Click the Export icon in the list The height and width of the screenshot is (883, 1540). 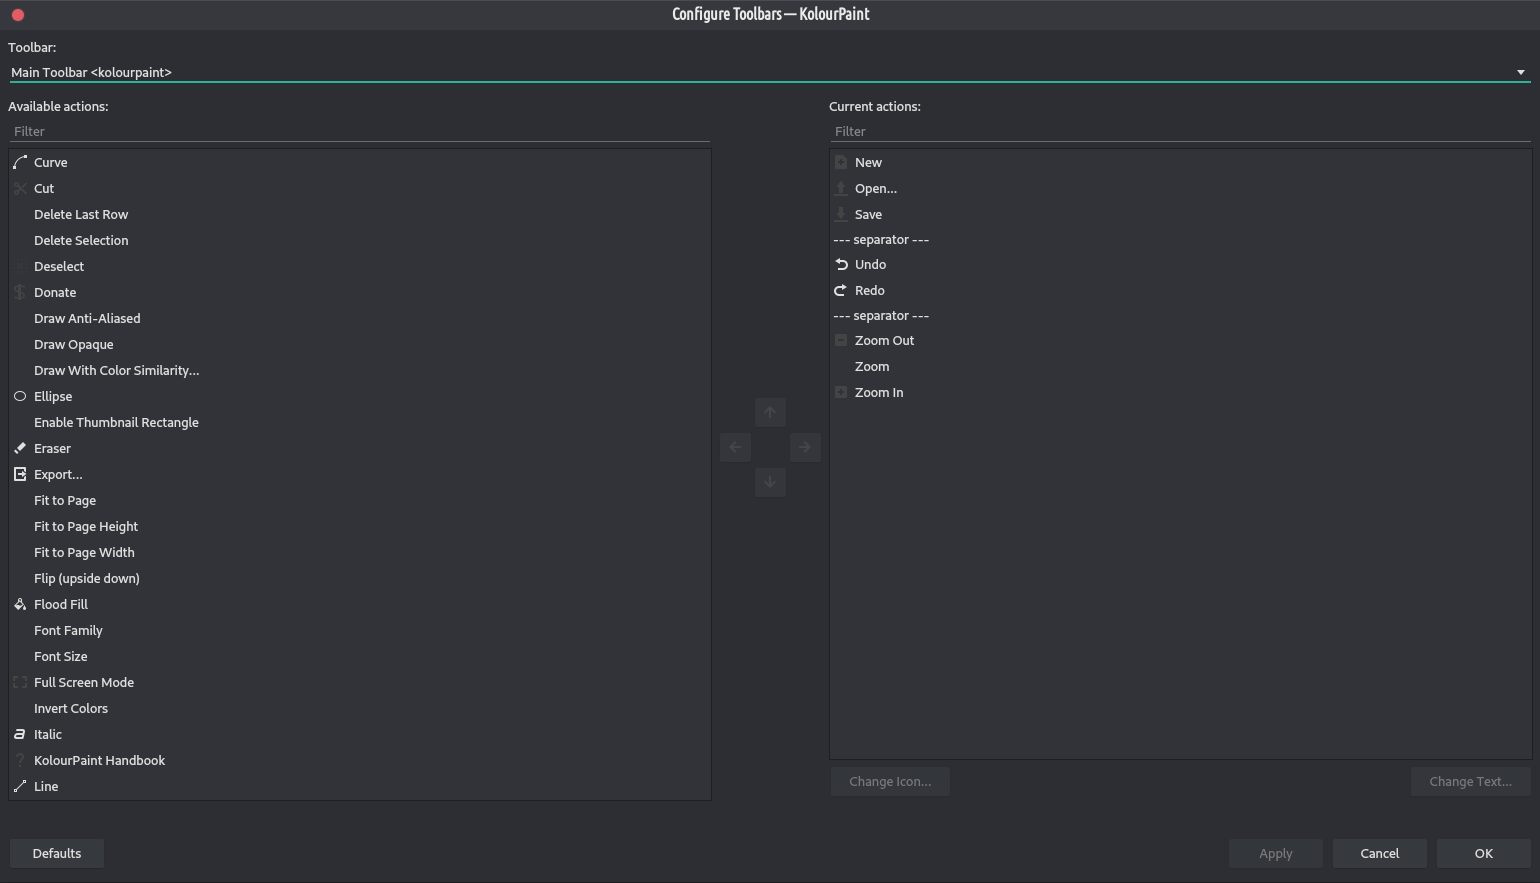[x=20, y=474]
